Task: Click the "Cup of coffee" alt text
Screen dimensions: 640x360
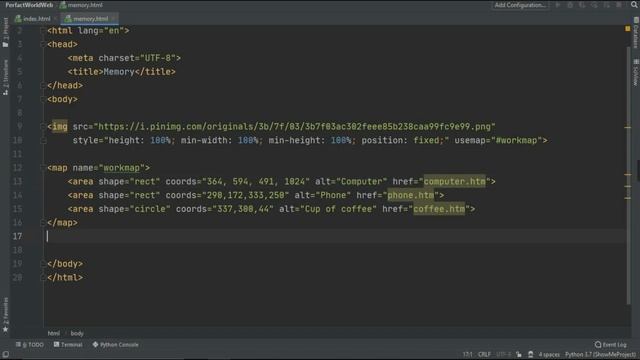Action: tap(338, 209)
